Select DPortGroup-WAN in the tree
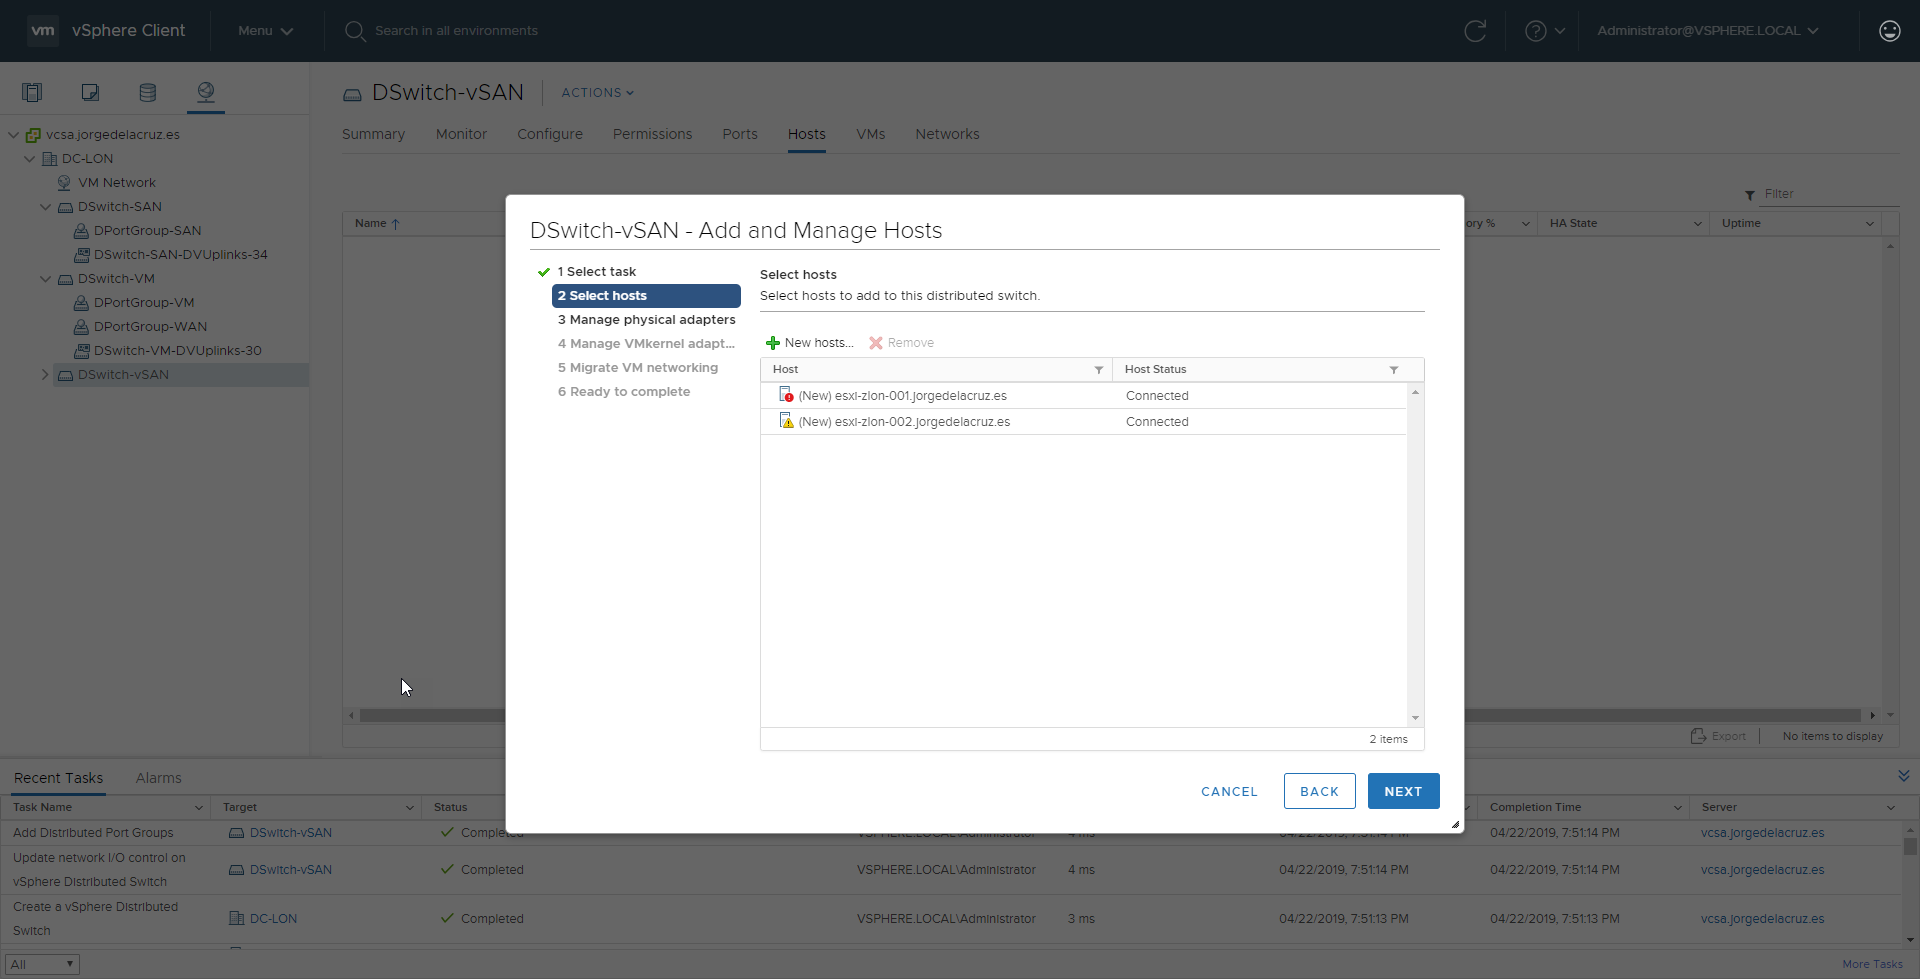The image size is (1920, 979). [x=150, y=327]
